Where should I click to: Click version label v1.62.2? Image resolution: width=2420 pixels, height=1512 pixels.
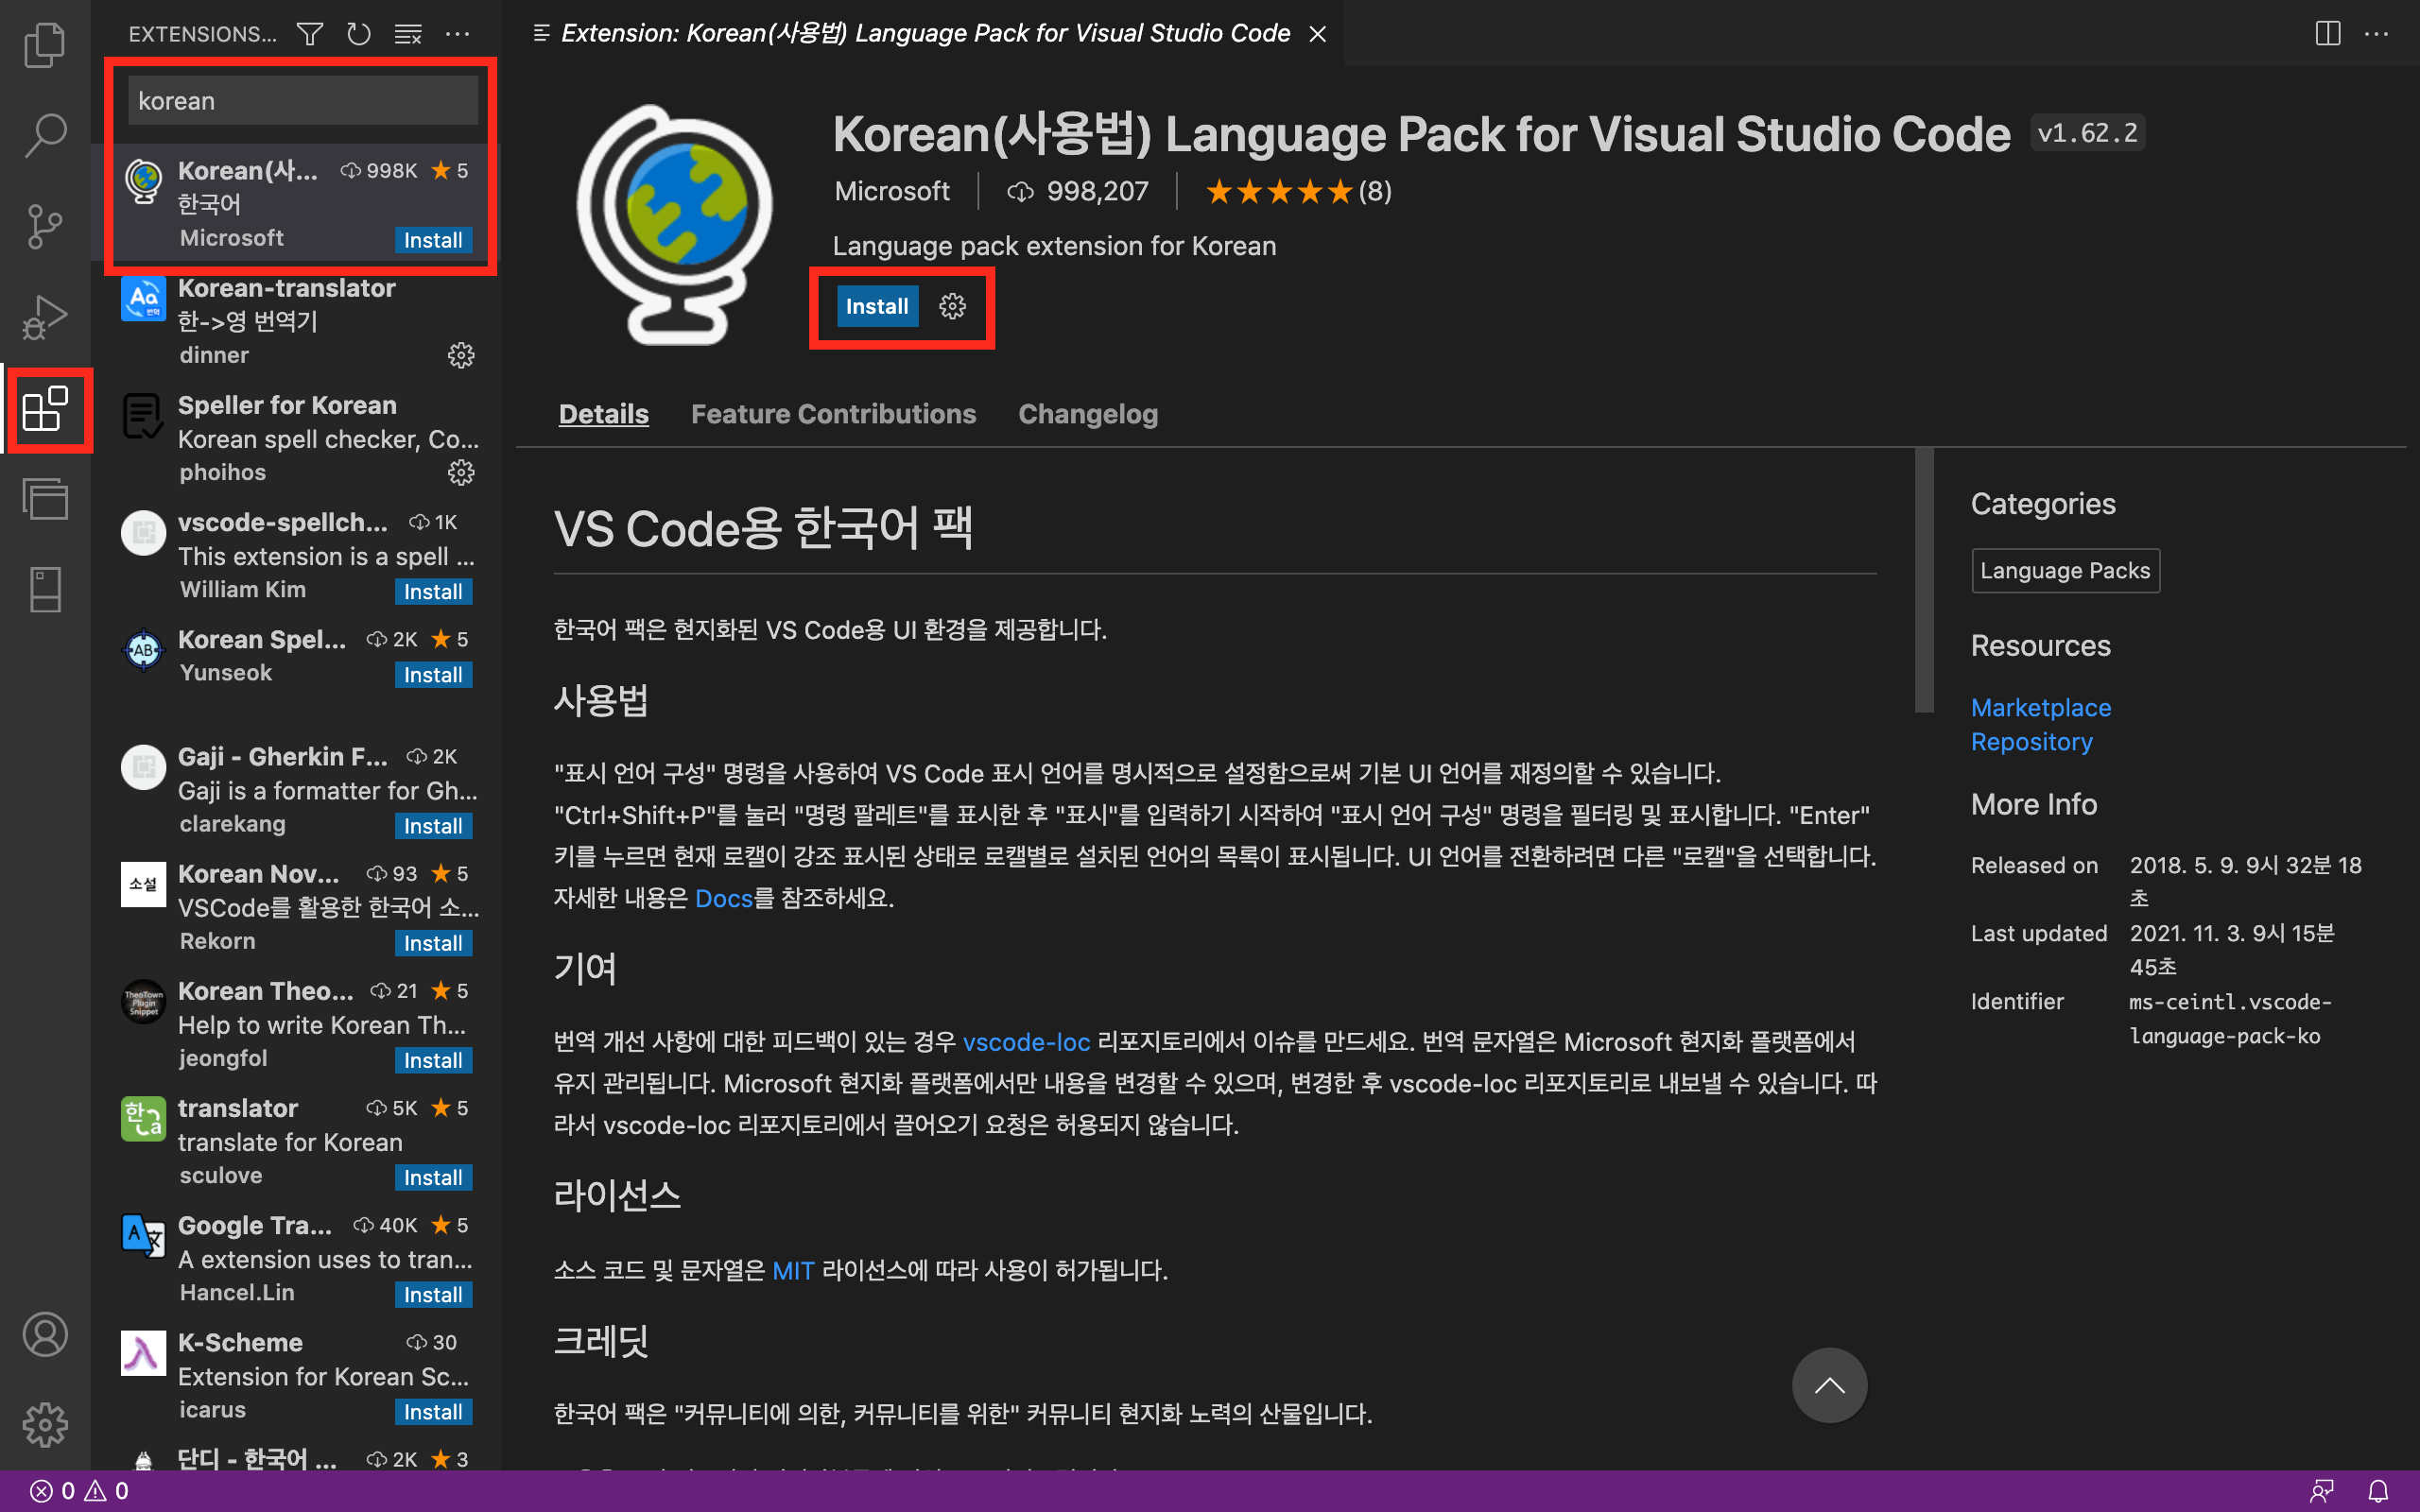coord(2087,133)
